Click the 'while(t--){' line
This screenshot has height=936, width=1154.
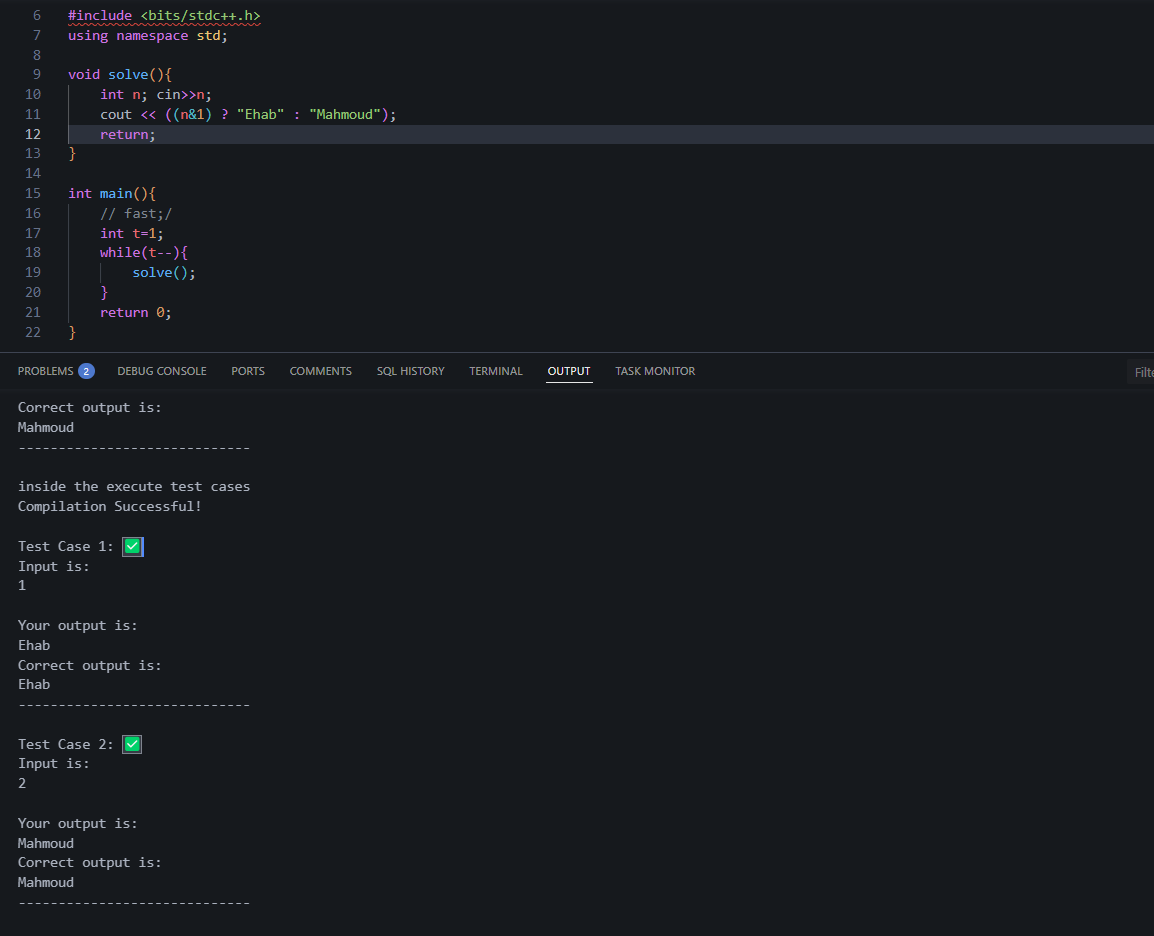pyautogui.click(x=144, y=253)
